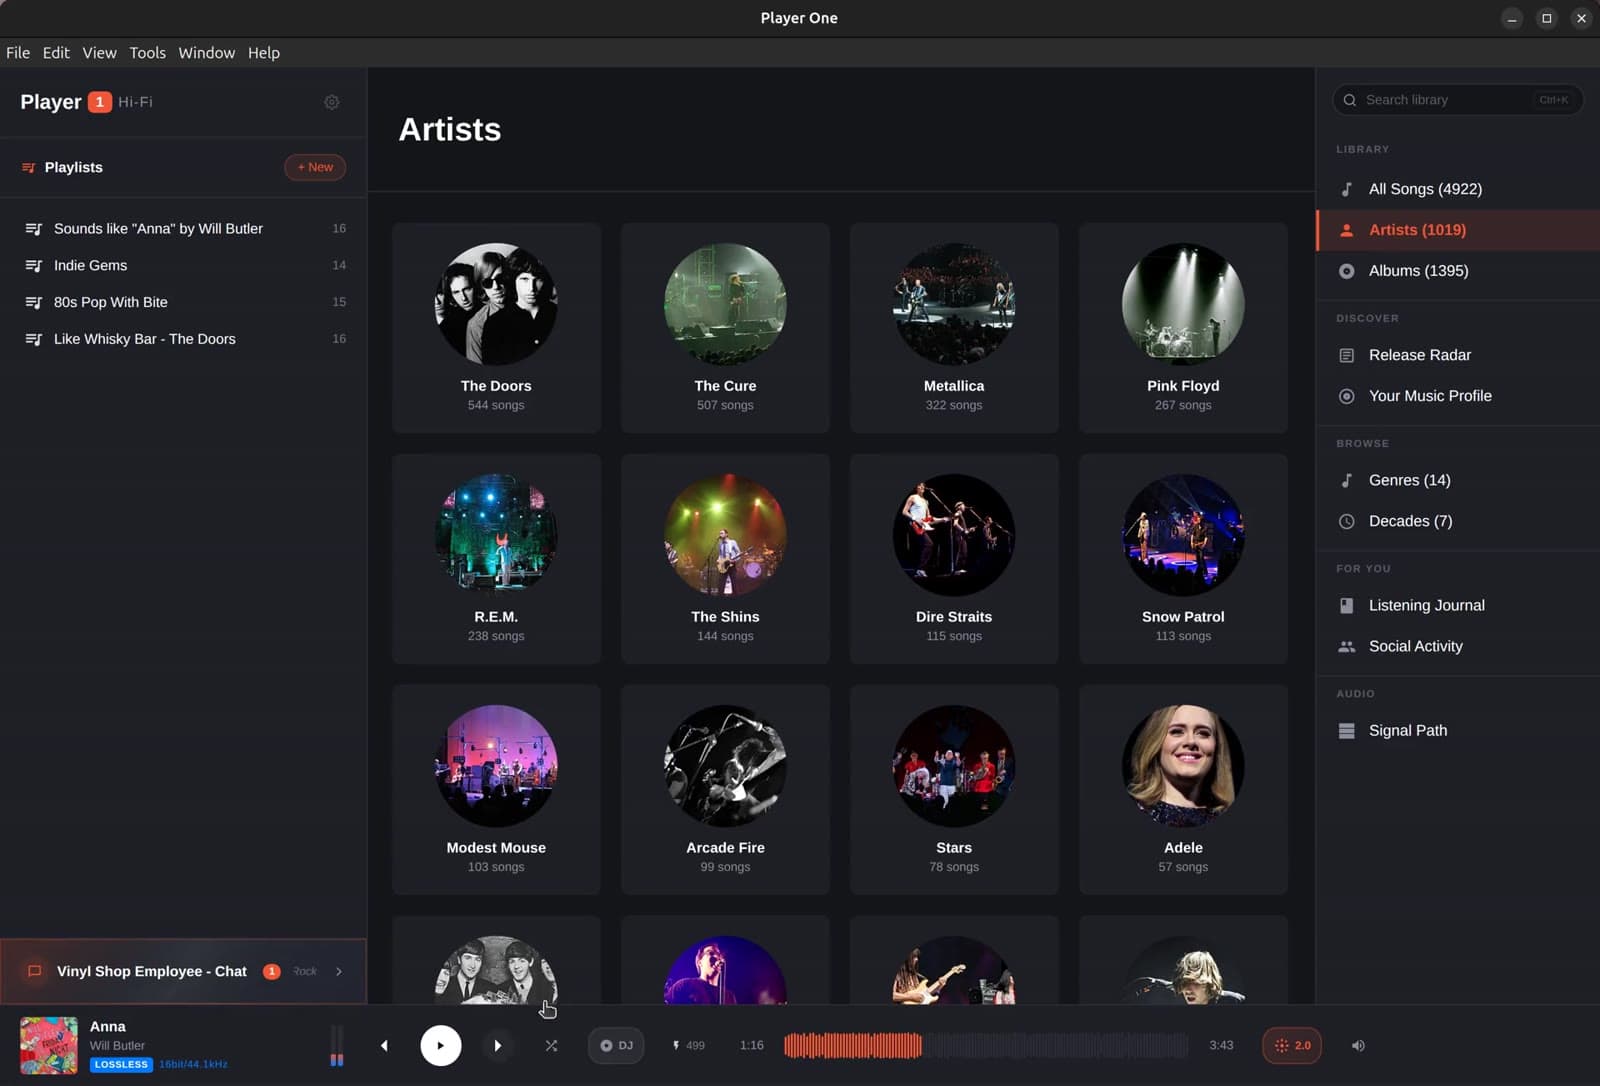Click the playlist icon beside 80s Pop With Bite
Screen dimensions: 1600x1086
coord(33,302)
